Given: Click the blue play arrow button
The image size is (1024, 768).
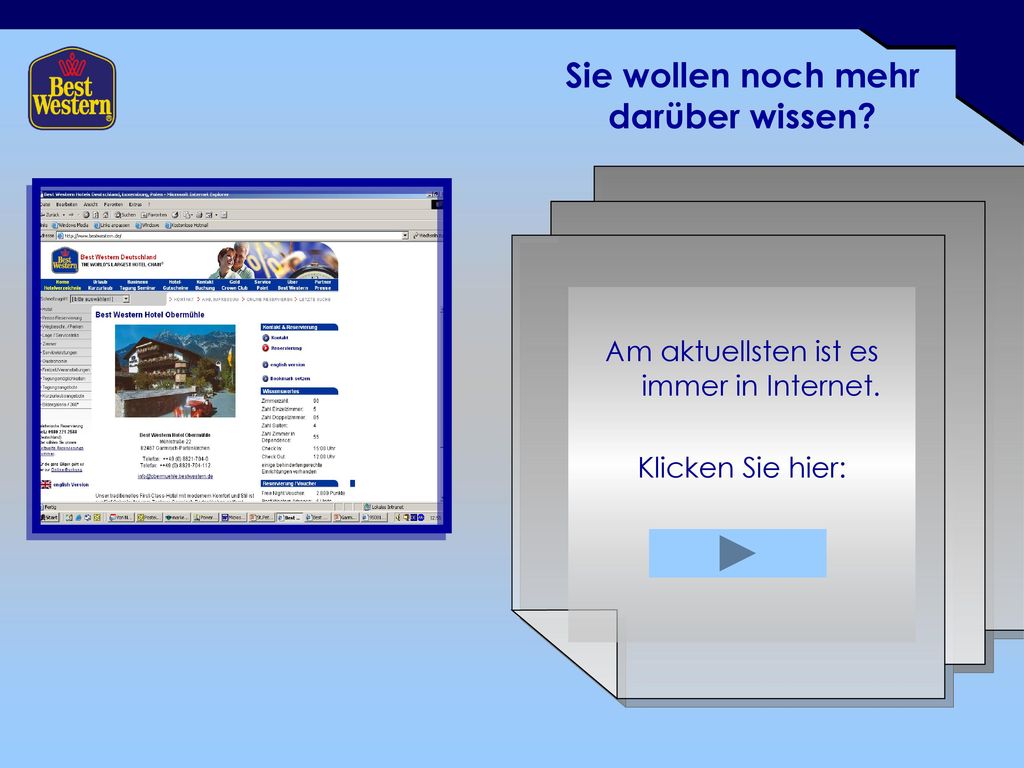Looking at the screenshot, I should pos(737,553).
